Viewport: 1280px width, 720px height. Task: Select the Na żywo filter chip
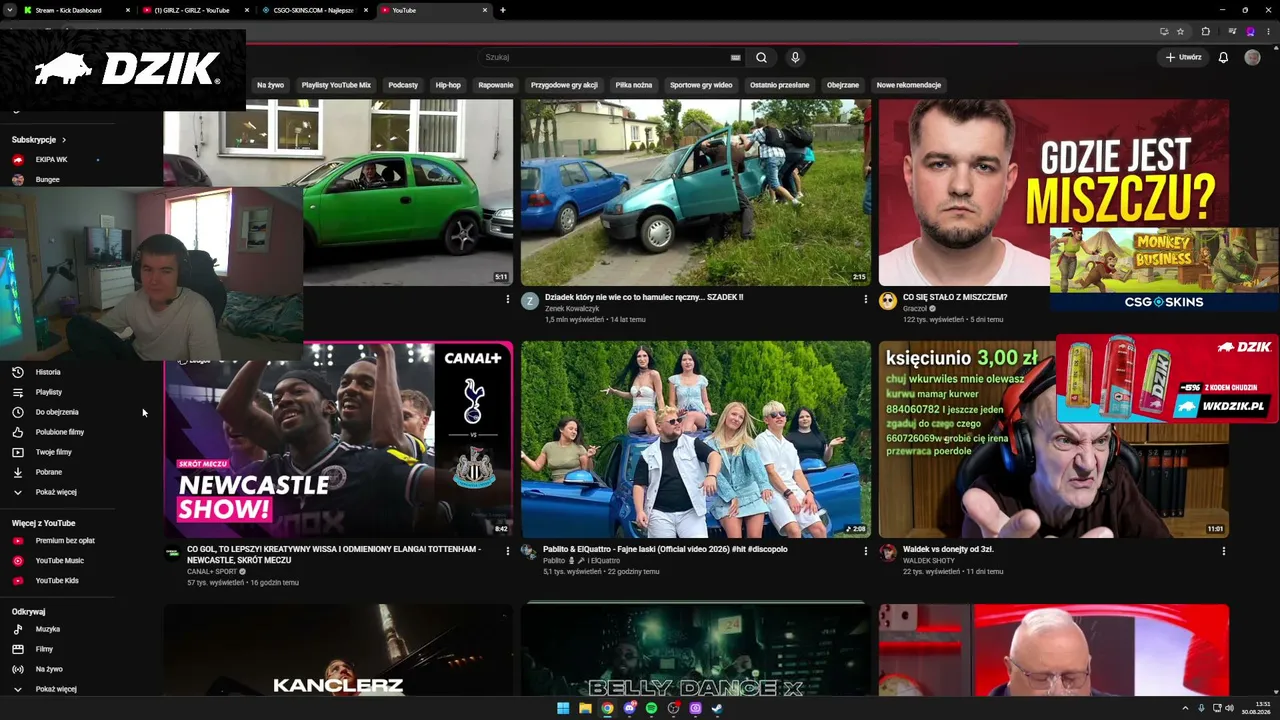click(x=270, y=85)
